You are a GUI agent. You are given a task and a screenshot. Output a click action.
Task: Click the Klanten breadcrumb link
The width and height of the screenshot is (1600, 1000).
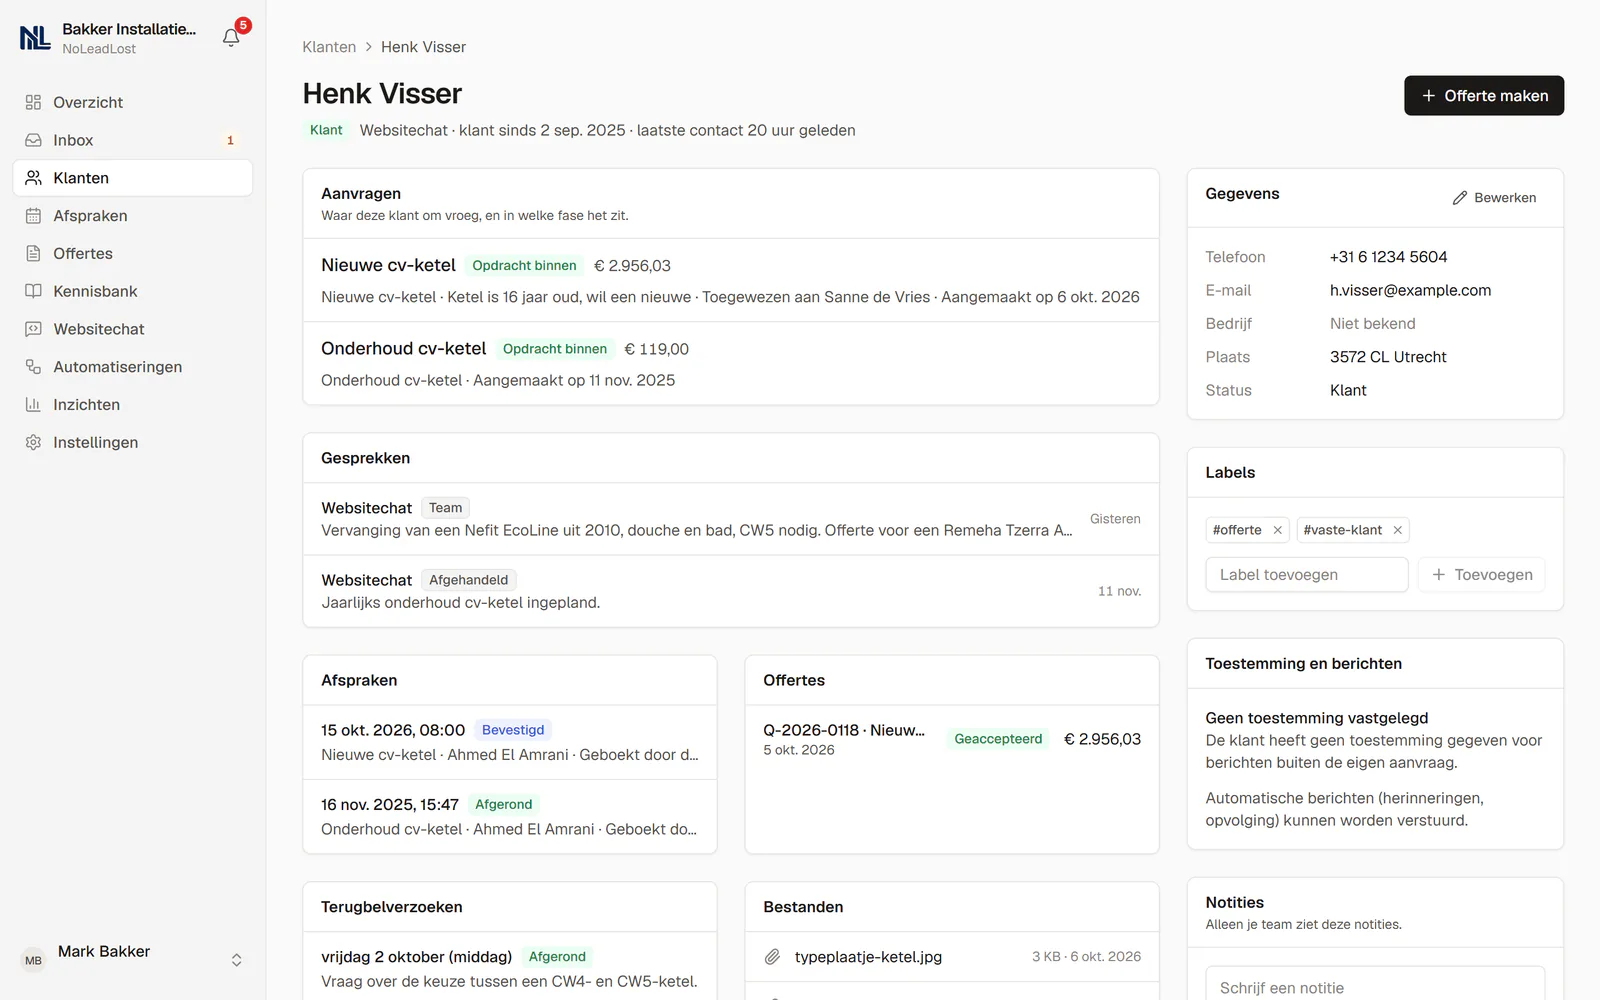(329, 47)
